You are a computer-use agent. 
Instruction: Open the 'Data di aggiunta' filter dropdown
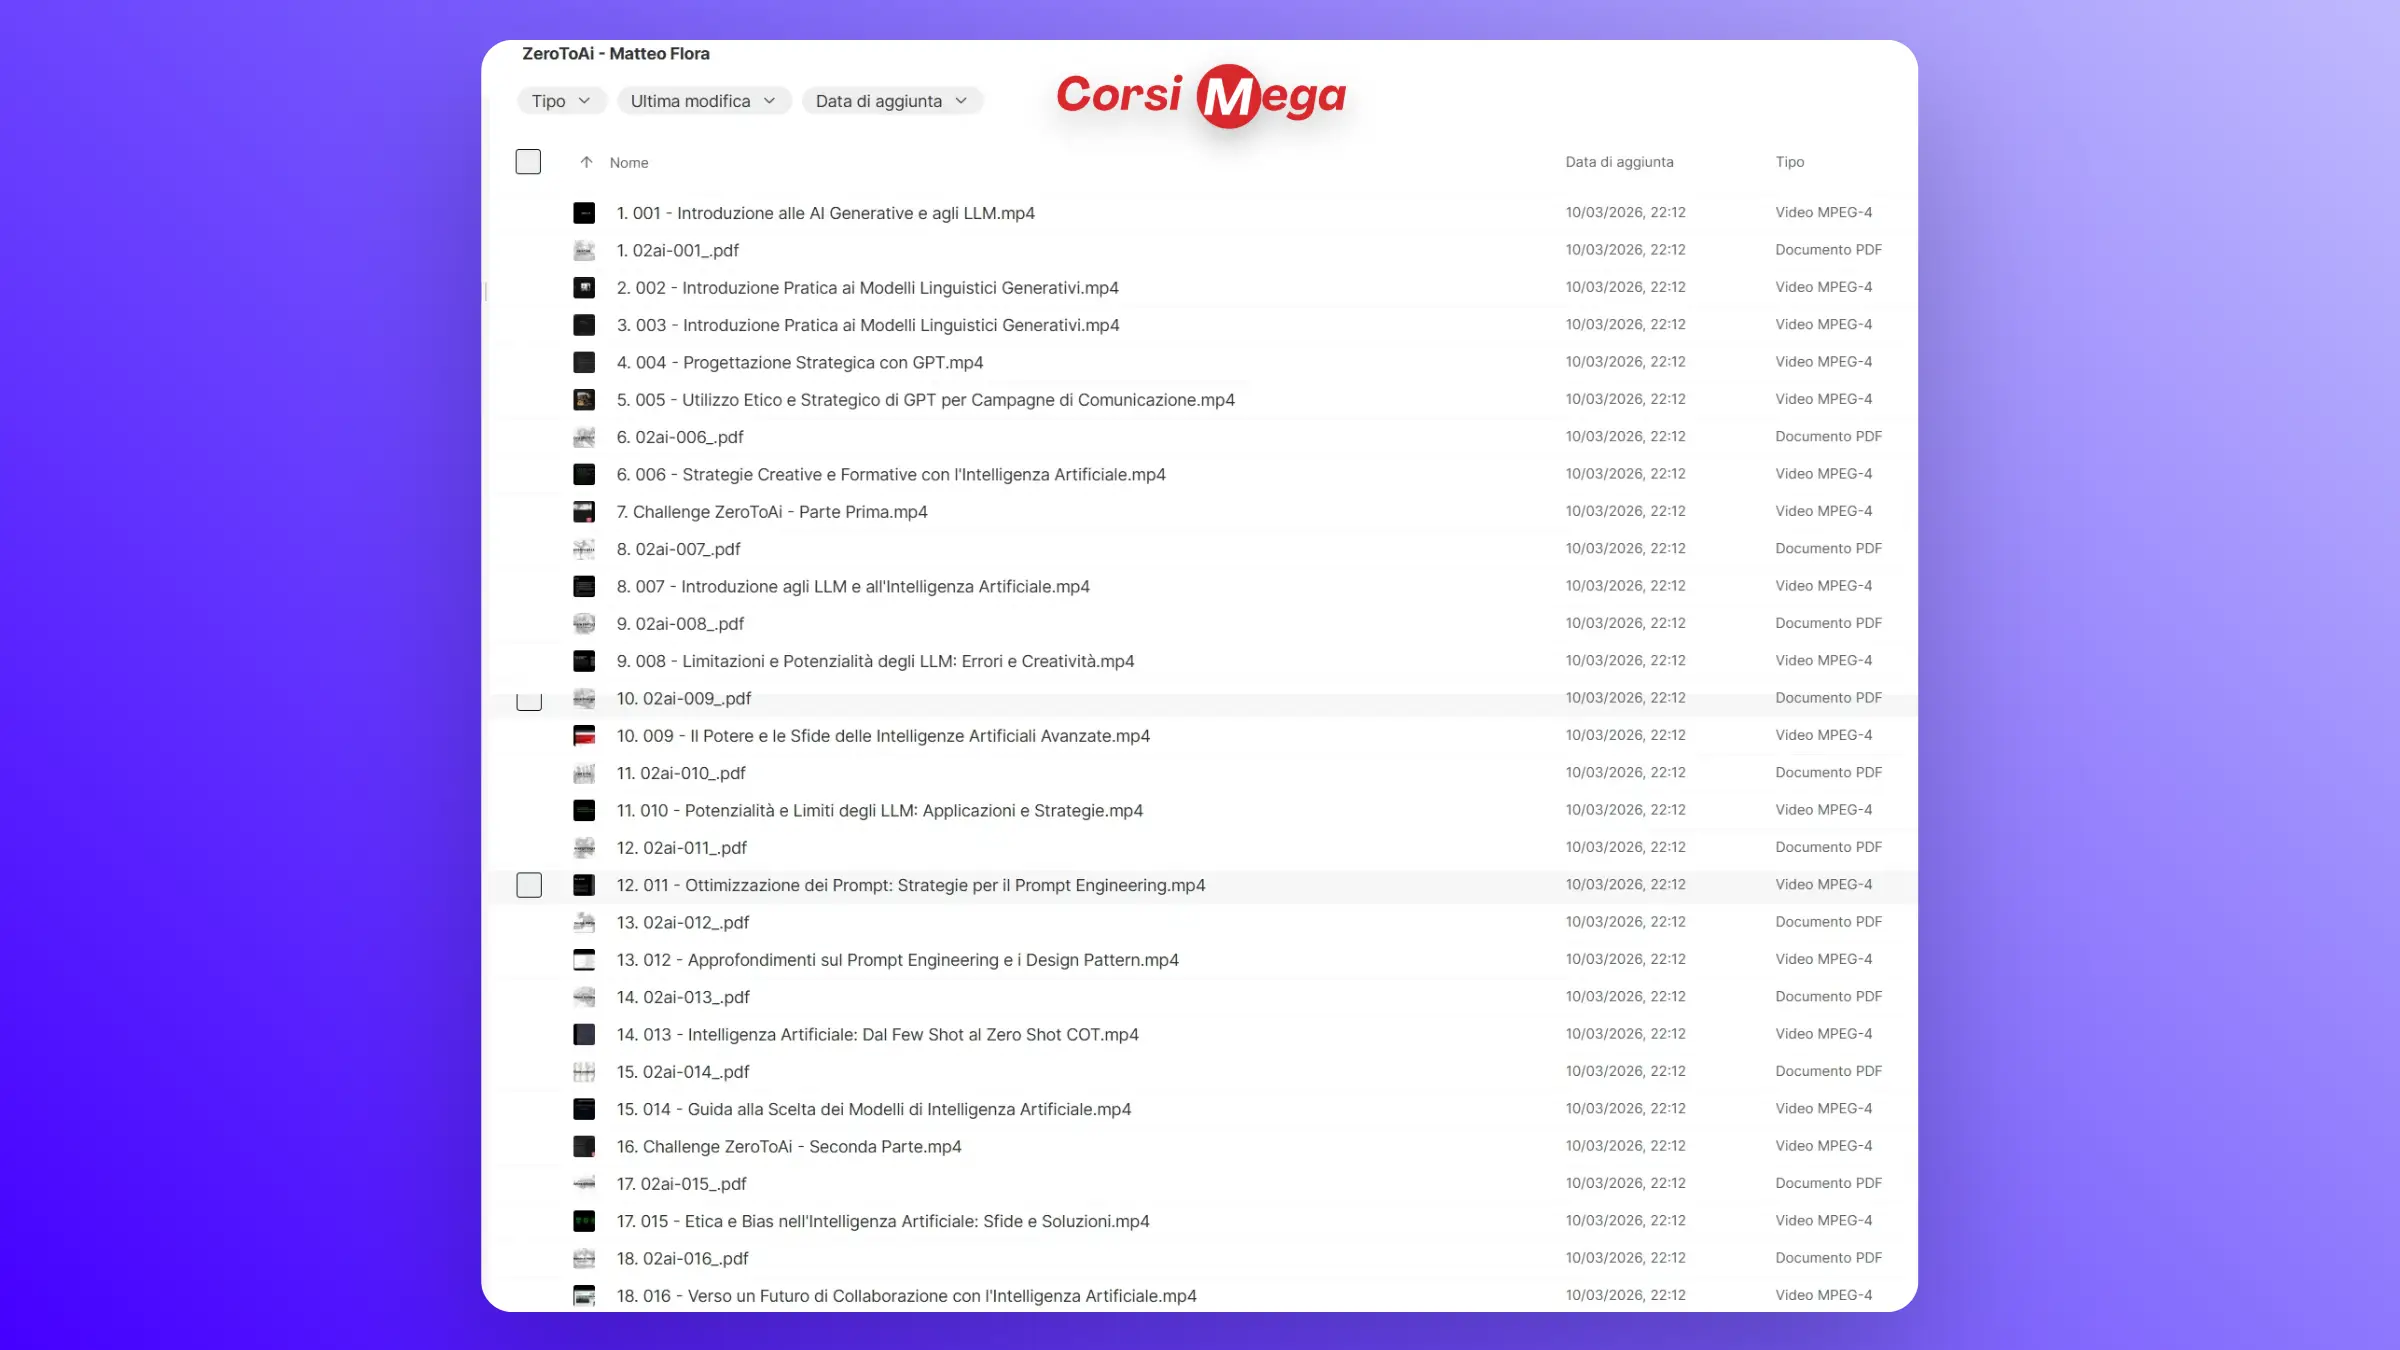point(892,101)
